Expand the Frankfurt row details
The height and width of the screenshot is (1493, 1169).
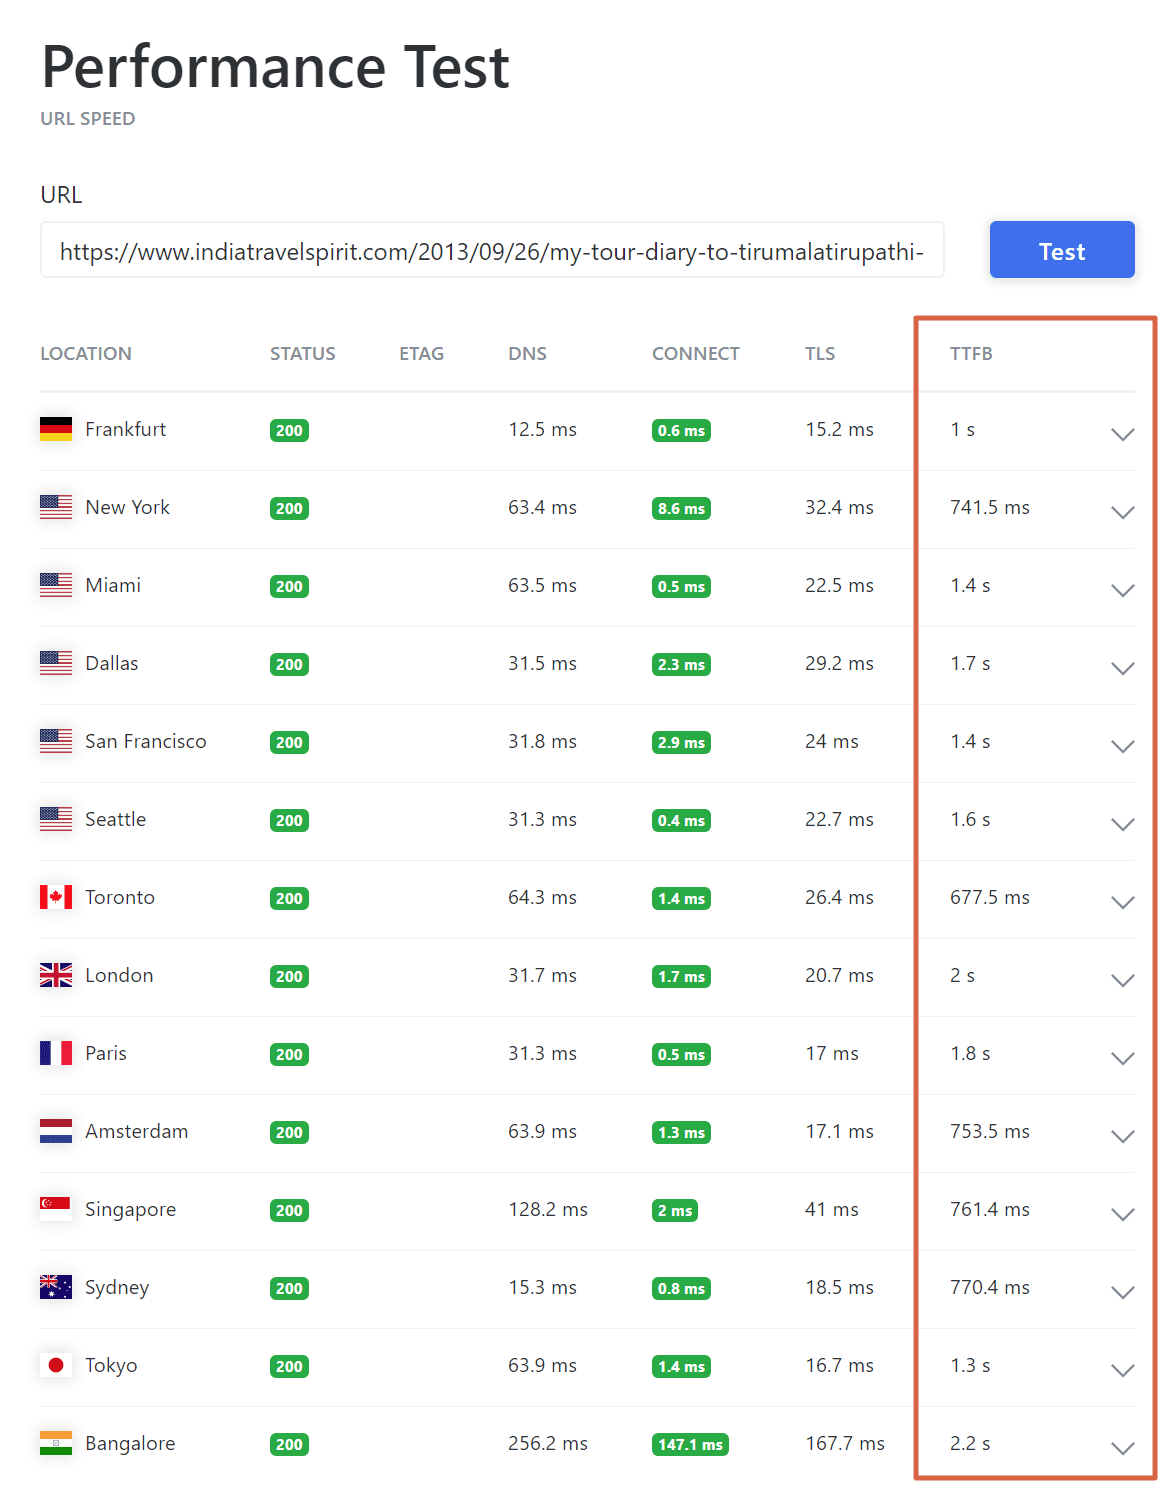(x=1122, y=434)
